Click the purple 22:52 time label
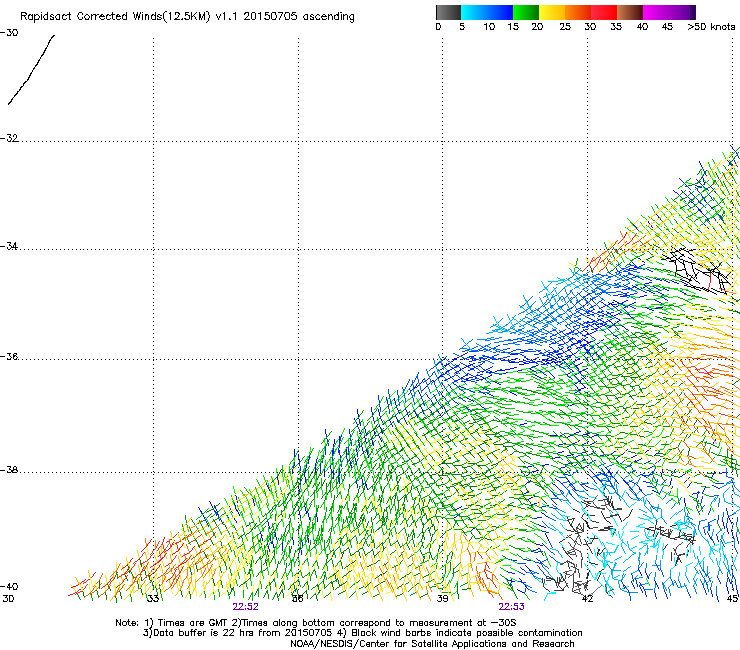Screen dimensions: 740x650 pos(245,607)
